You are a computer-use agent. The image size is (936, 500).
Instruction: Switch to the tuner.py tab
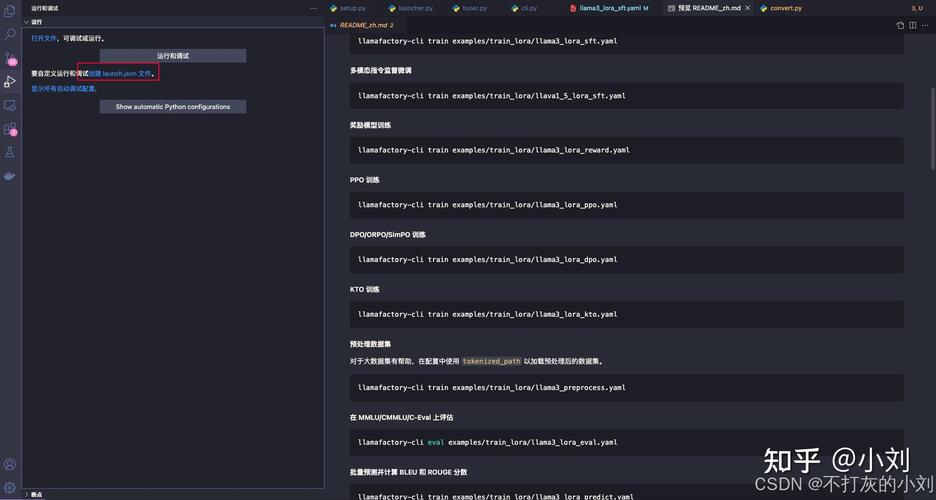click(x=470, y=8)
